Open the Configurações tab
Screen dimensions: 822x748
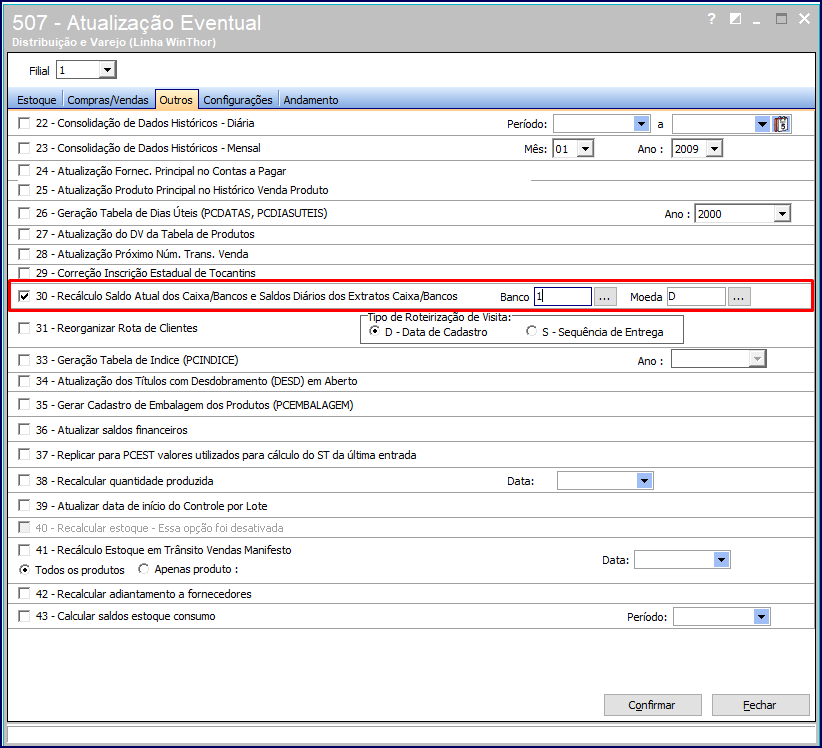coord(238,100)
